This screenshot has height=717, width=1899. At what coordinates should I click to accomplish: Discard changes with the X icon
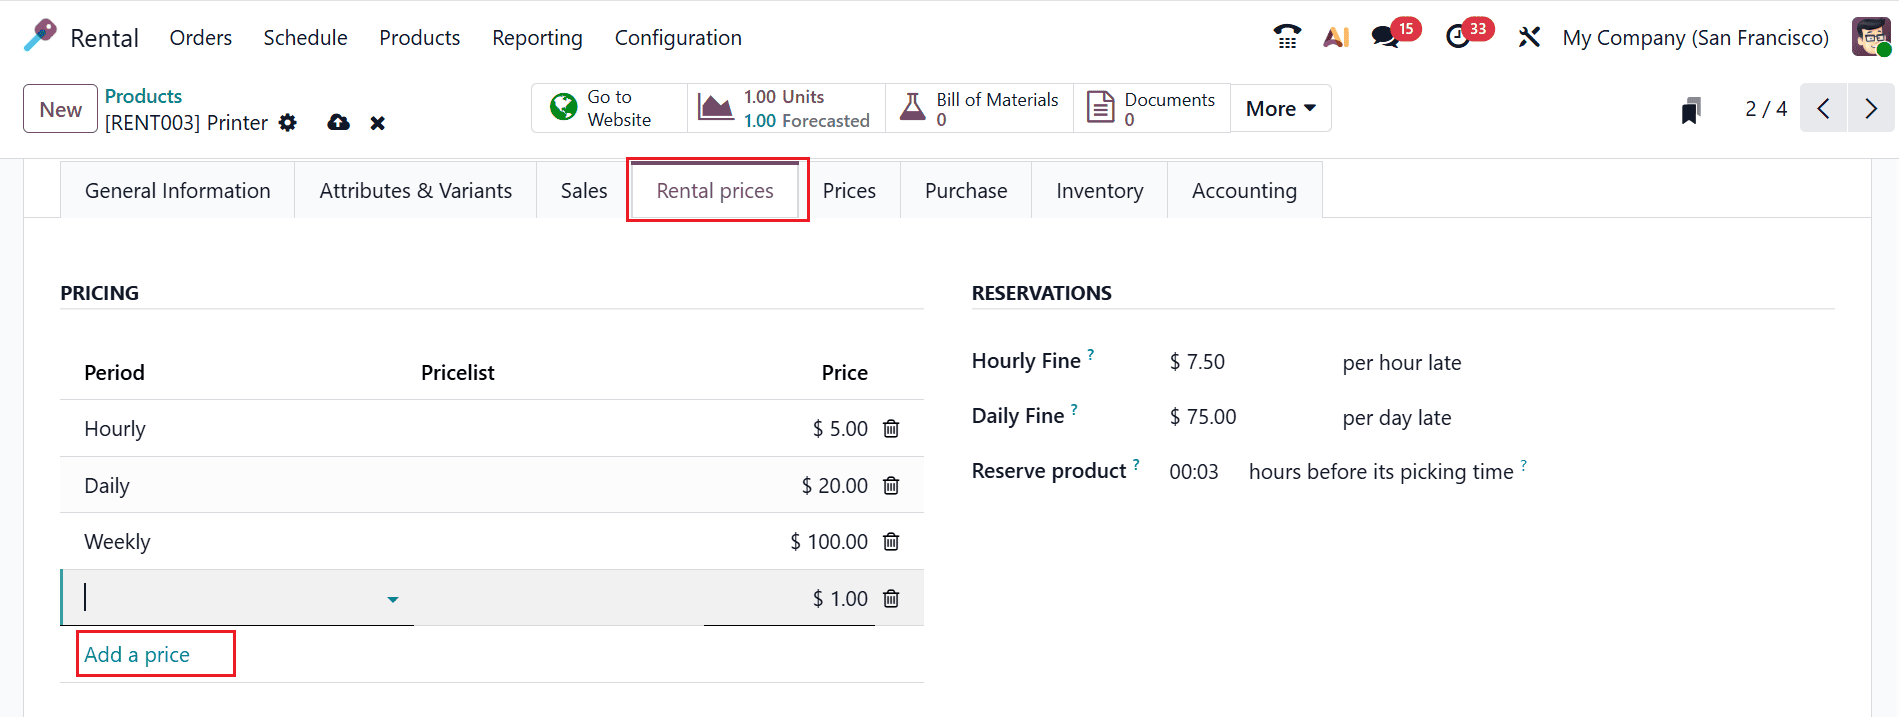(x=377, y=123)
